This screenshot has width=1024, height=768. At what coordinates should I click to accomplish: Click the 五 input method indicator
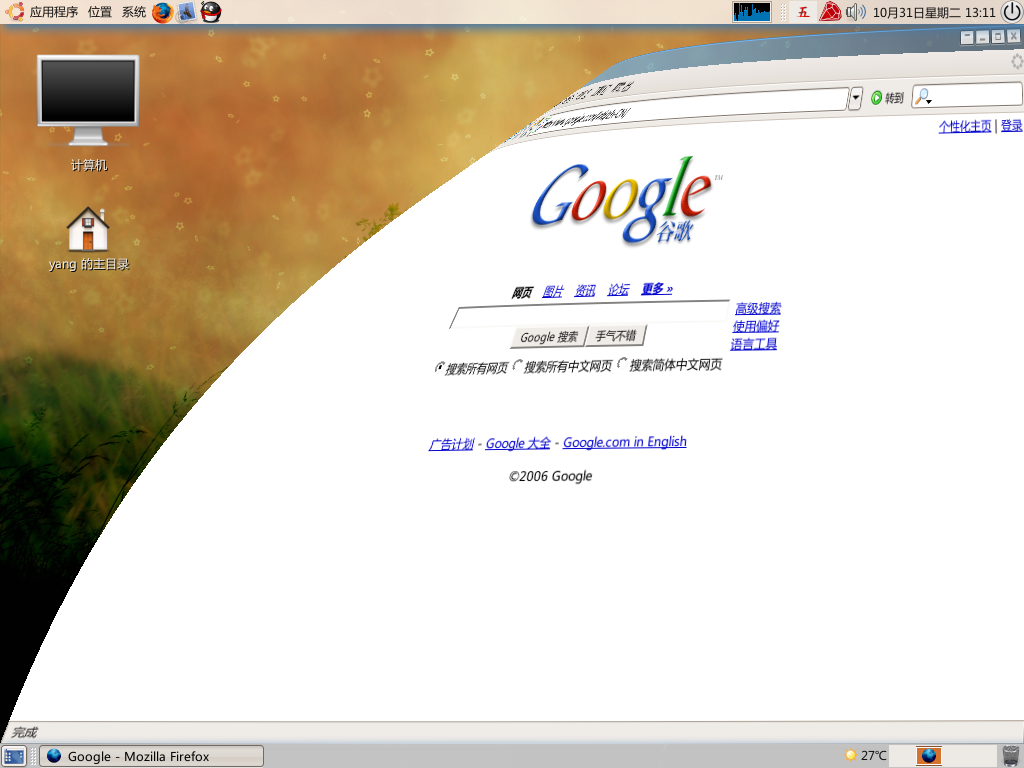click(803, 12)
